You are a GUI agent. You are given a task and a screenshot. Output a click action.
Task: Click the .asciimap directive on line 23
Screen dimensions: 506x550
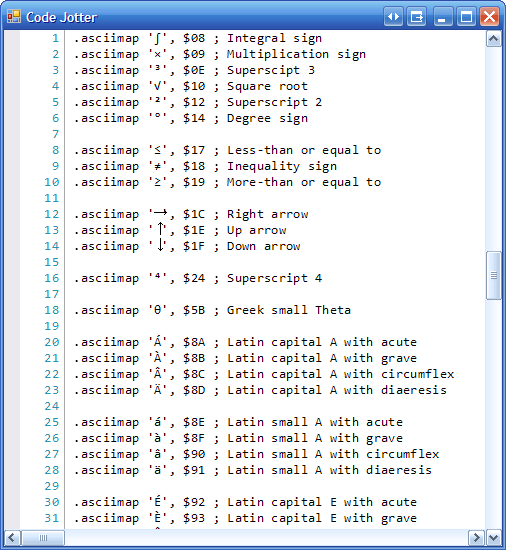pos(107,390)
